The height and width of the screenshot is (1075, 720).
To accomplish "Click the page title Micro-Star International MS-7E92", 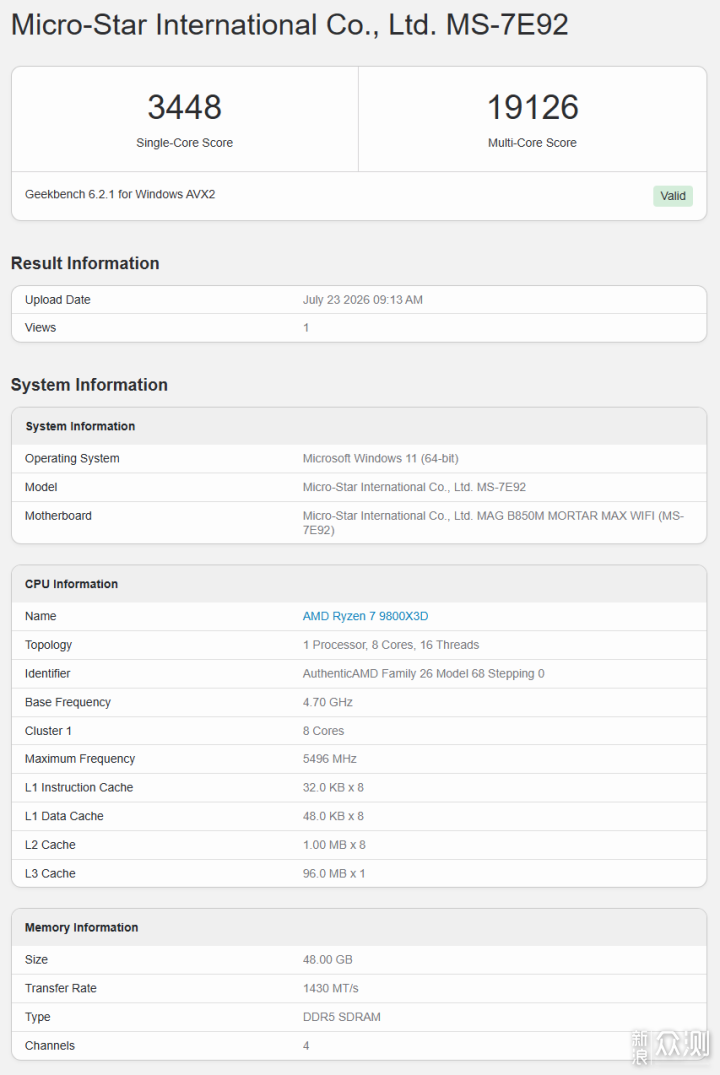I will coord(289,25).
